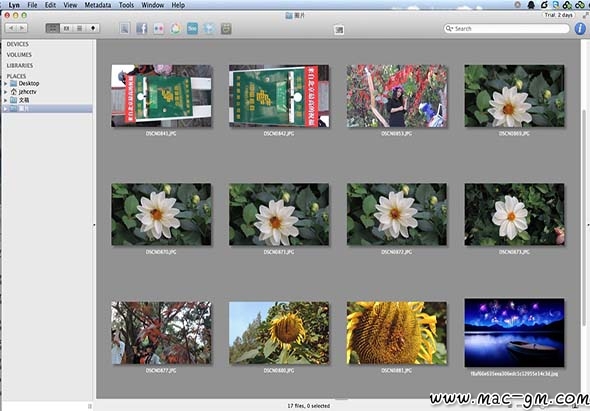Select the DSCN0881.JPG sunflower thumbnail

point(397,333)
